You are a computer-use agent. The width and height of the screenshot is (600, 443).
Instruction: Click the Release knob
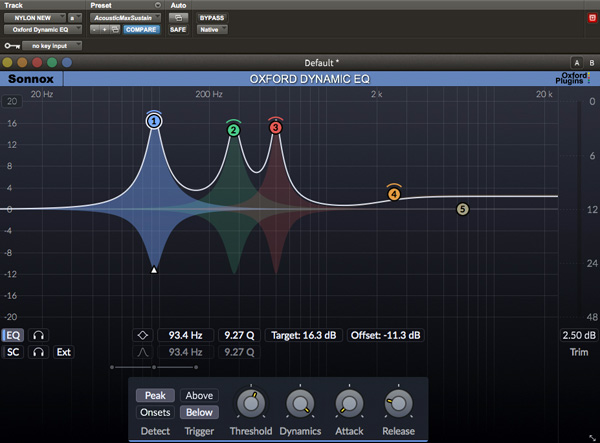pos(398,403)
